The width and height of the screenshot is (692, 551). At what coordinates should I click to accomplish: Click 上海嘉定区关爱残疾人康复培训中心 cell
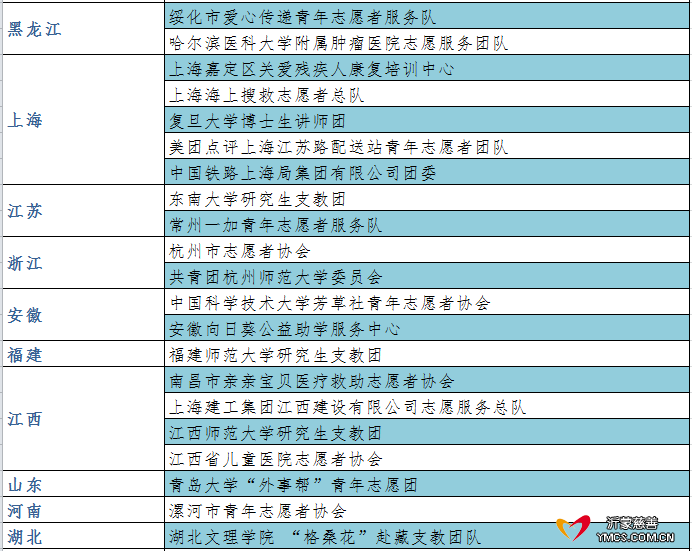click(427, 68)
